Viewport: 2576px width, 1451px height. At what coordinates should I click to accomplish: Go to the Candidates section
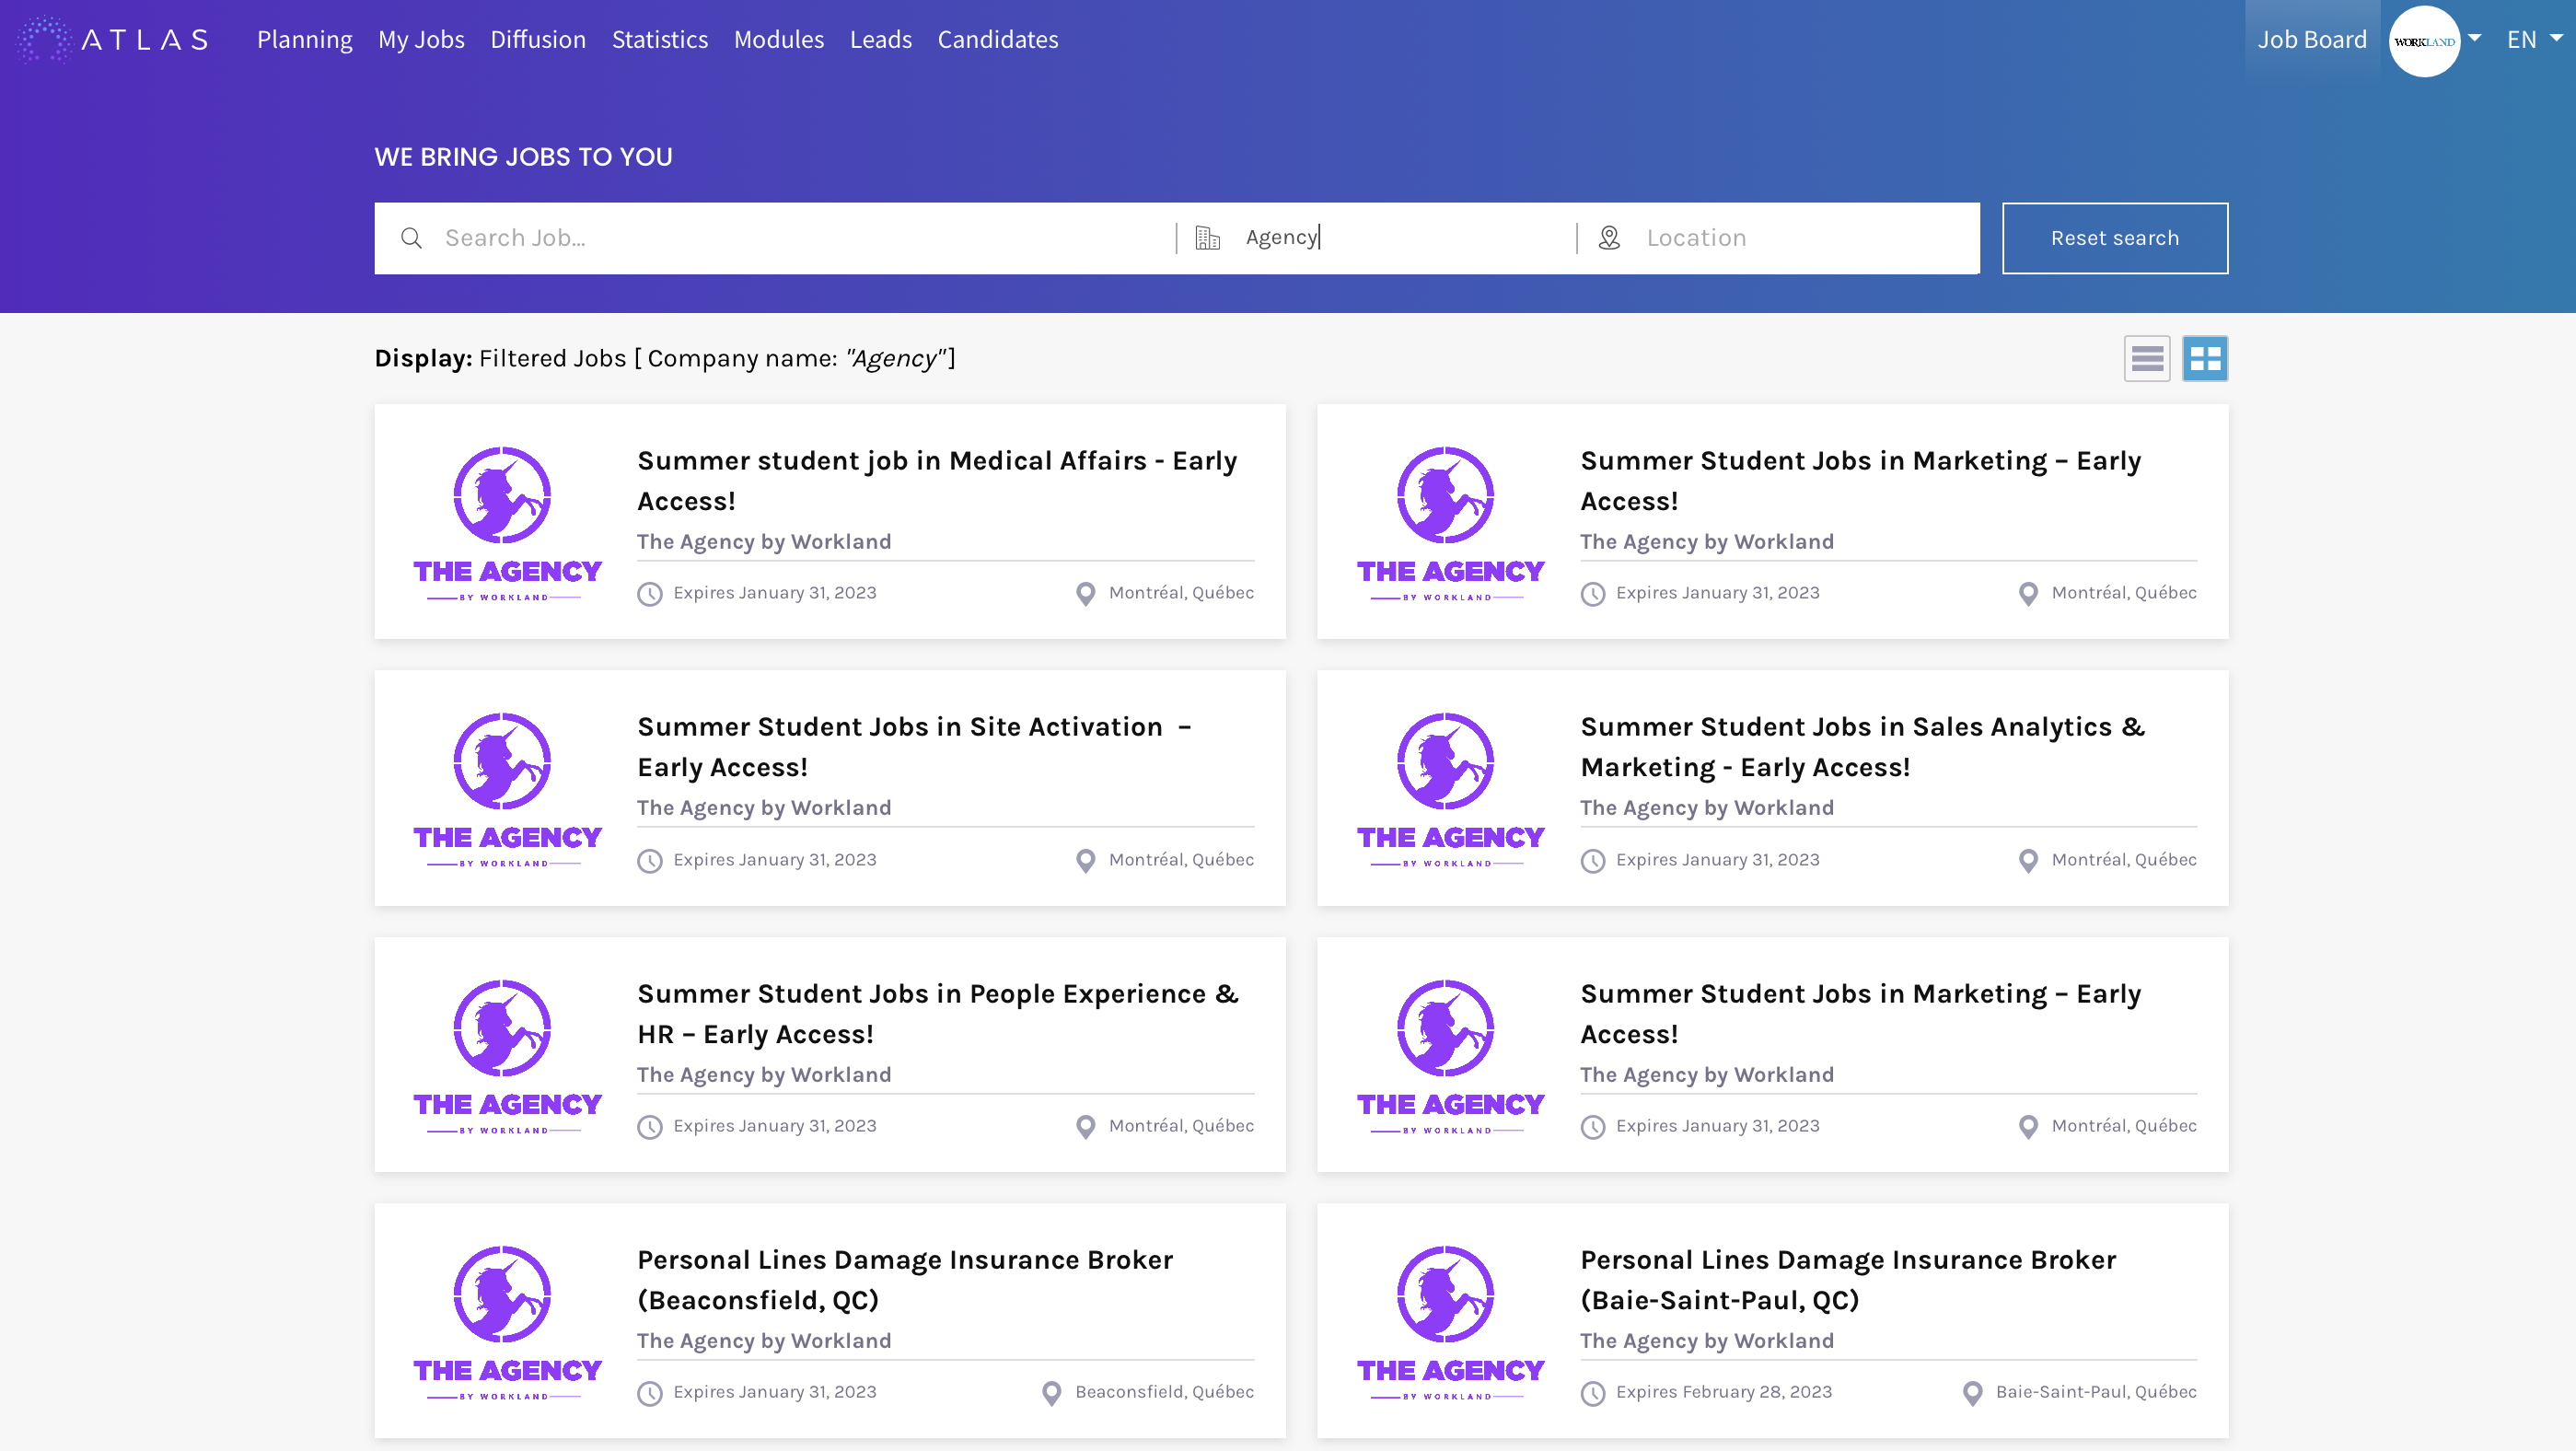pos(997,39)
